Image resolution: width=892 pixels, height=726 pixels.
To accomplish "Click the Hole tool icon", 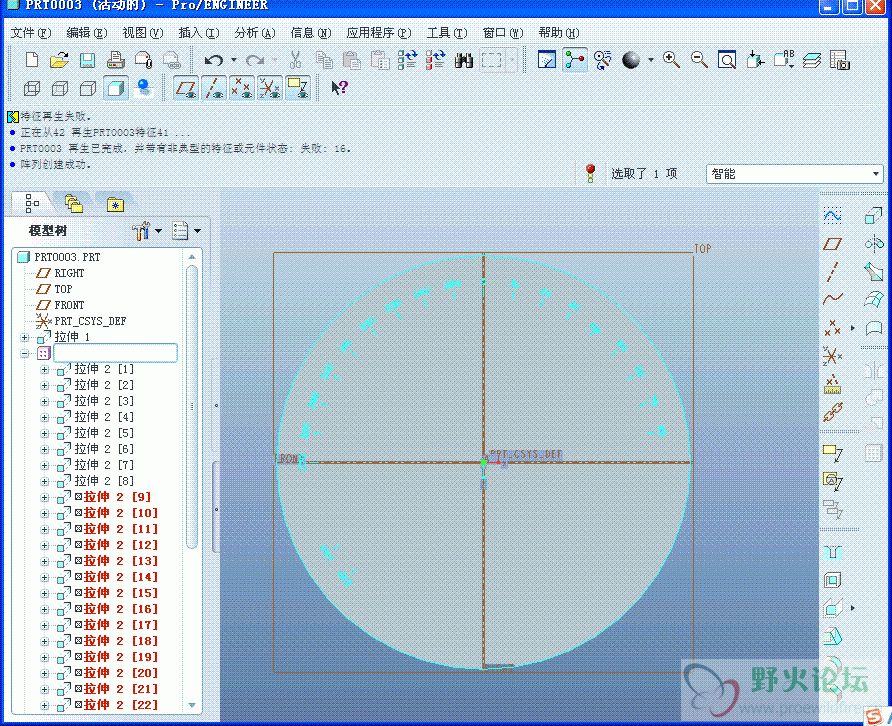I will point(832,552).
